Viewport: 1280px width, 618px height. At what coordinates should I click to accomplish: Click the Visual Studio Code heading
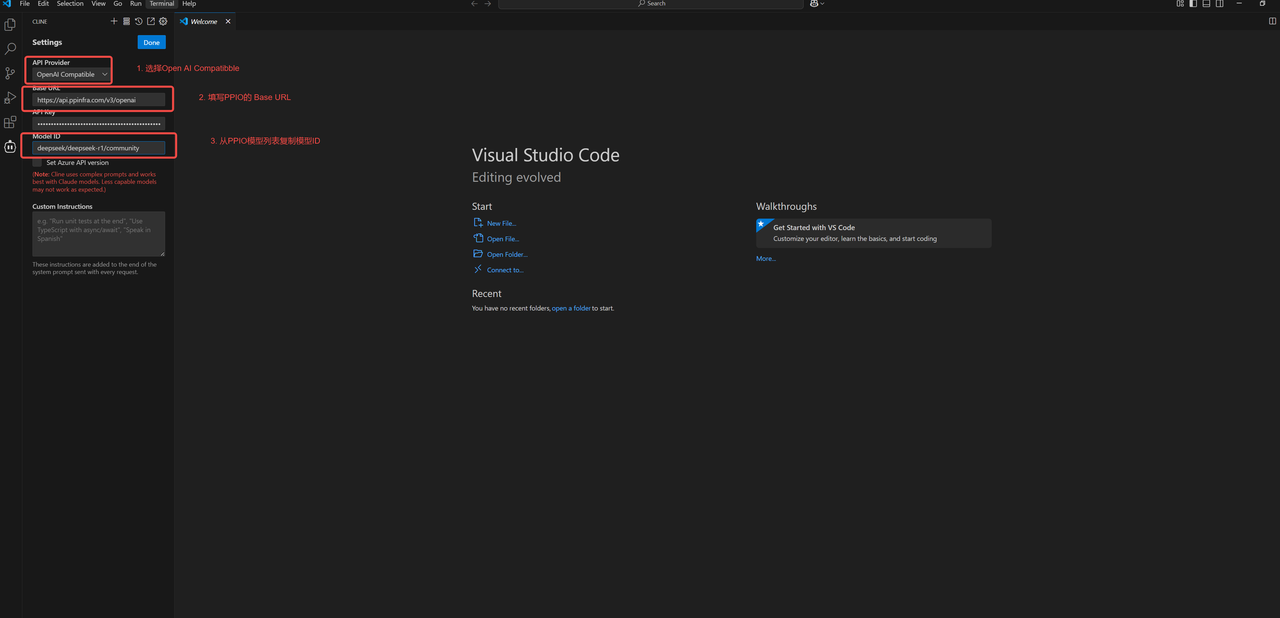(546, 155)
